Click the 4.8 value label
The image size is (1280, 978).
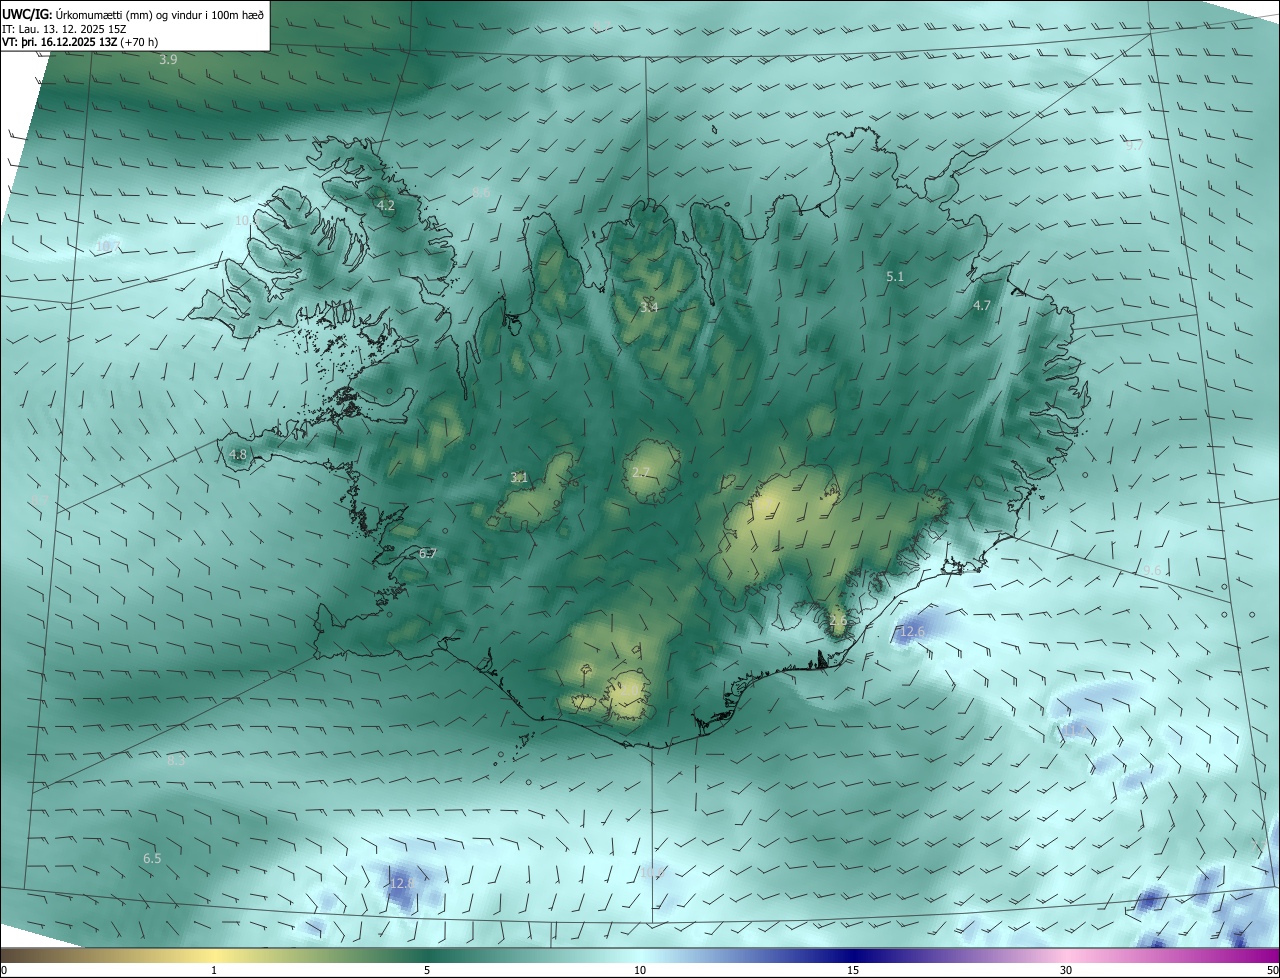[x=238, y=455]
